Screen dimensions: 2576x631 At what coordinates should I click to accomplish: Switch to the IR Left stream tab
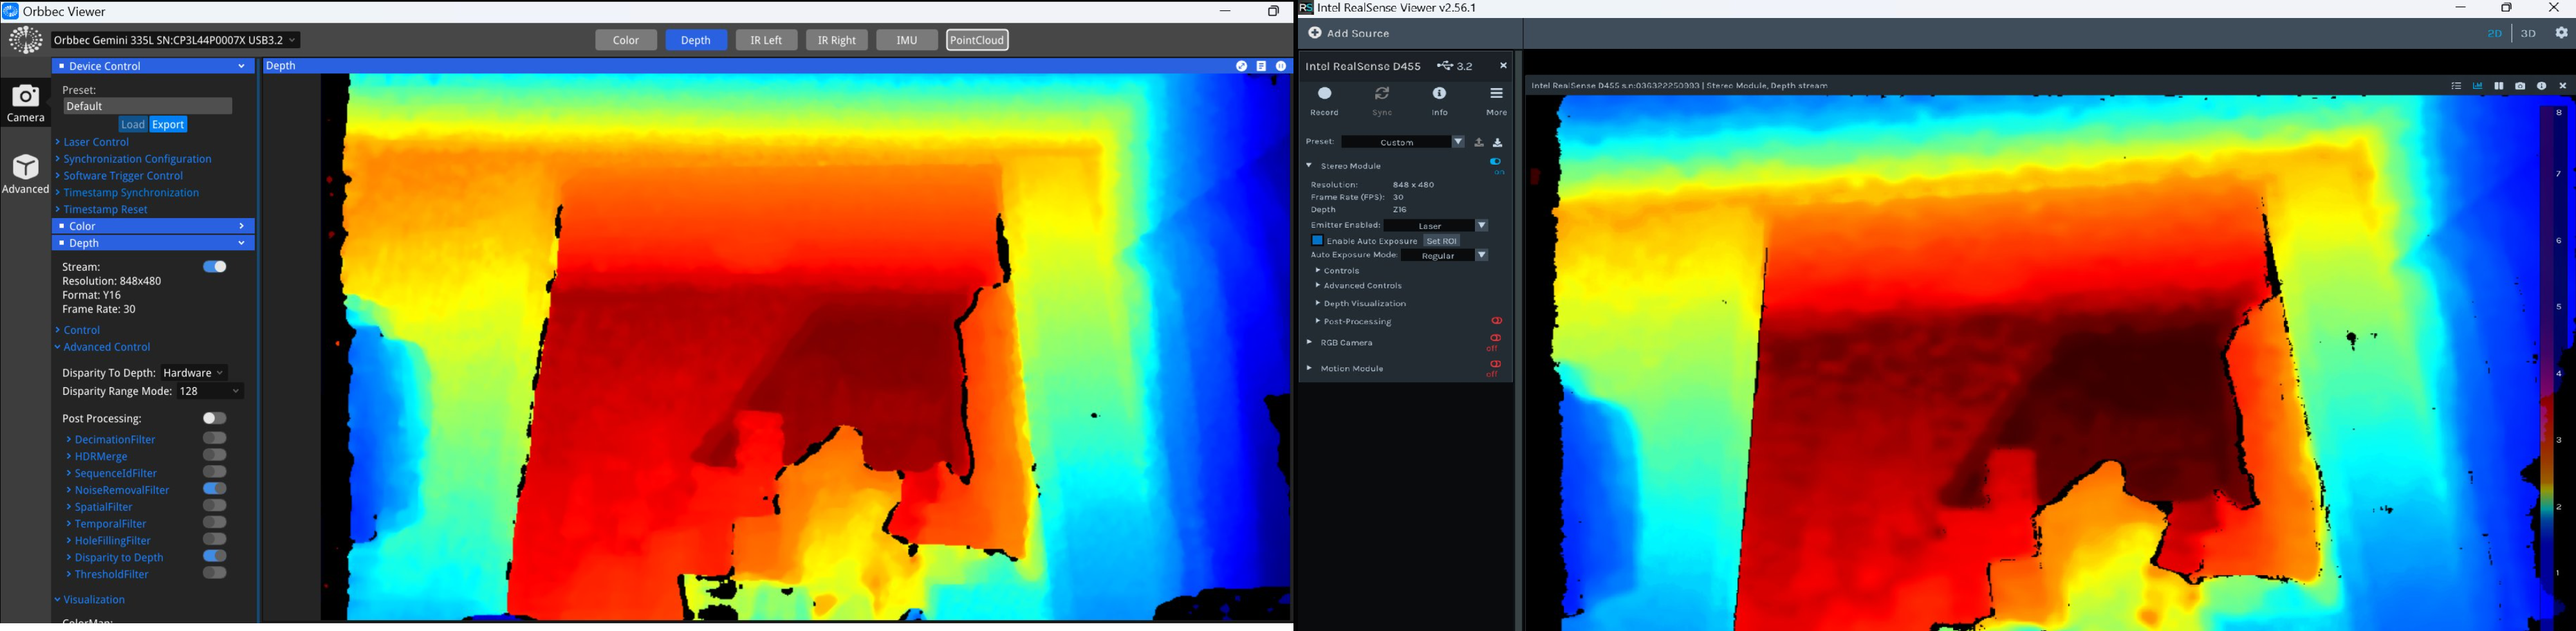766,40
